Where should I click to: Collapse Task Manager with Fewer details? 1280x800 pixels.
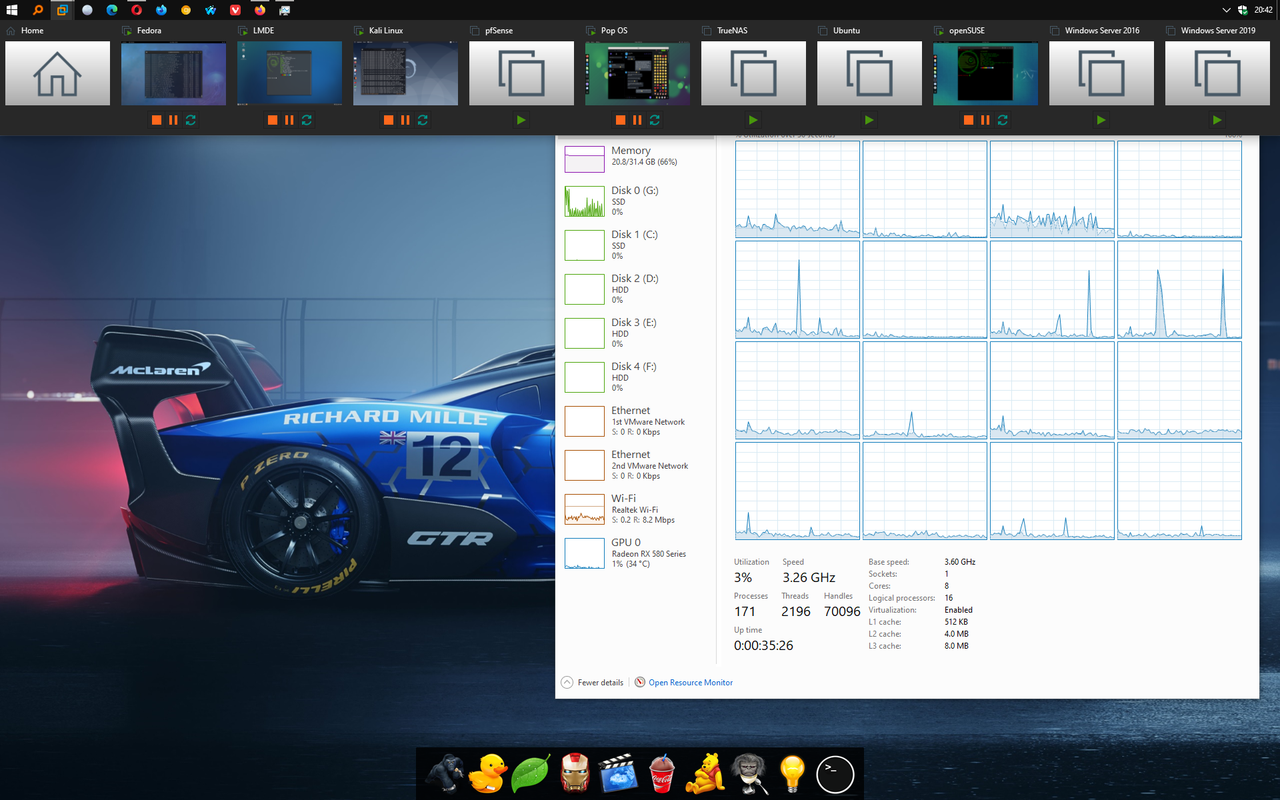(x=592, y=682)
